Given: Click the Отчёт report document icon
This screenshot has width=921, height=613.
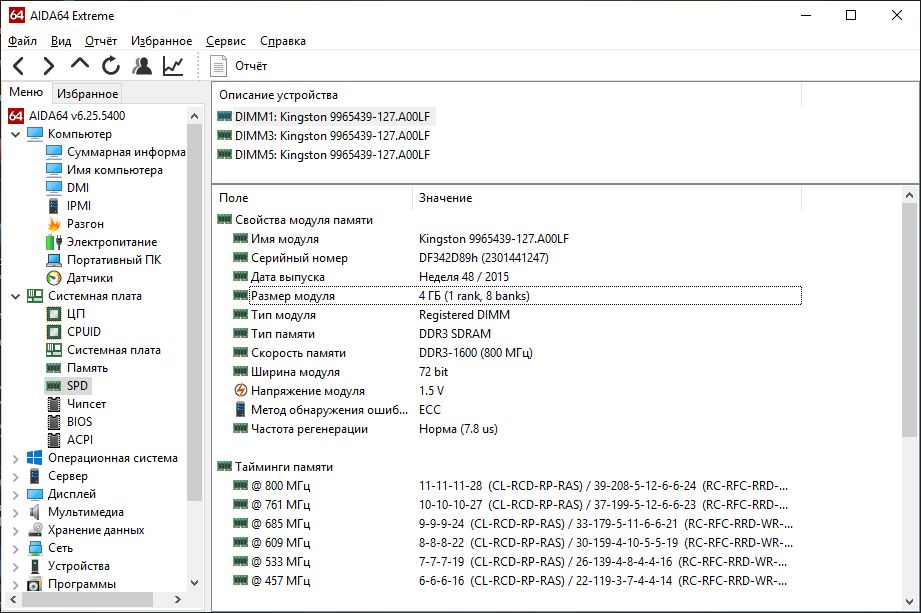Looking at the screenshot, I should 218,66.
